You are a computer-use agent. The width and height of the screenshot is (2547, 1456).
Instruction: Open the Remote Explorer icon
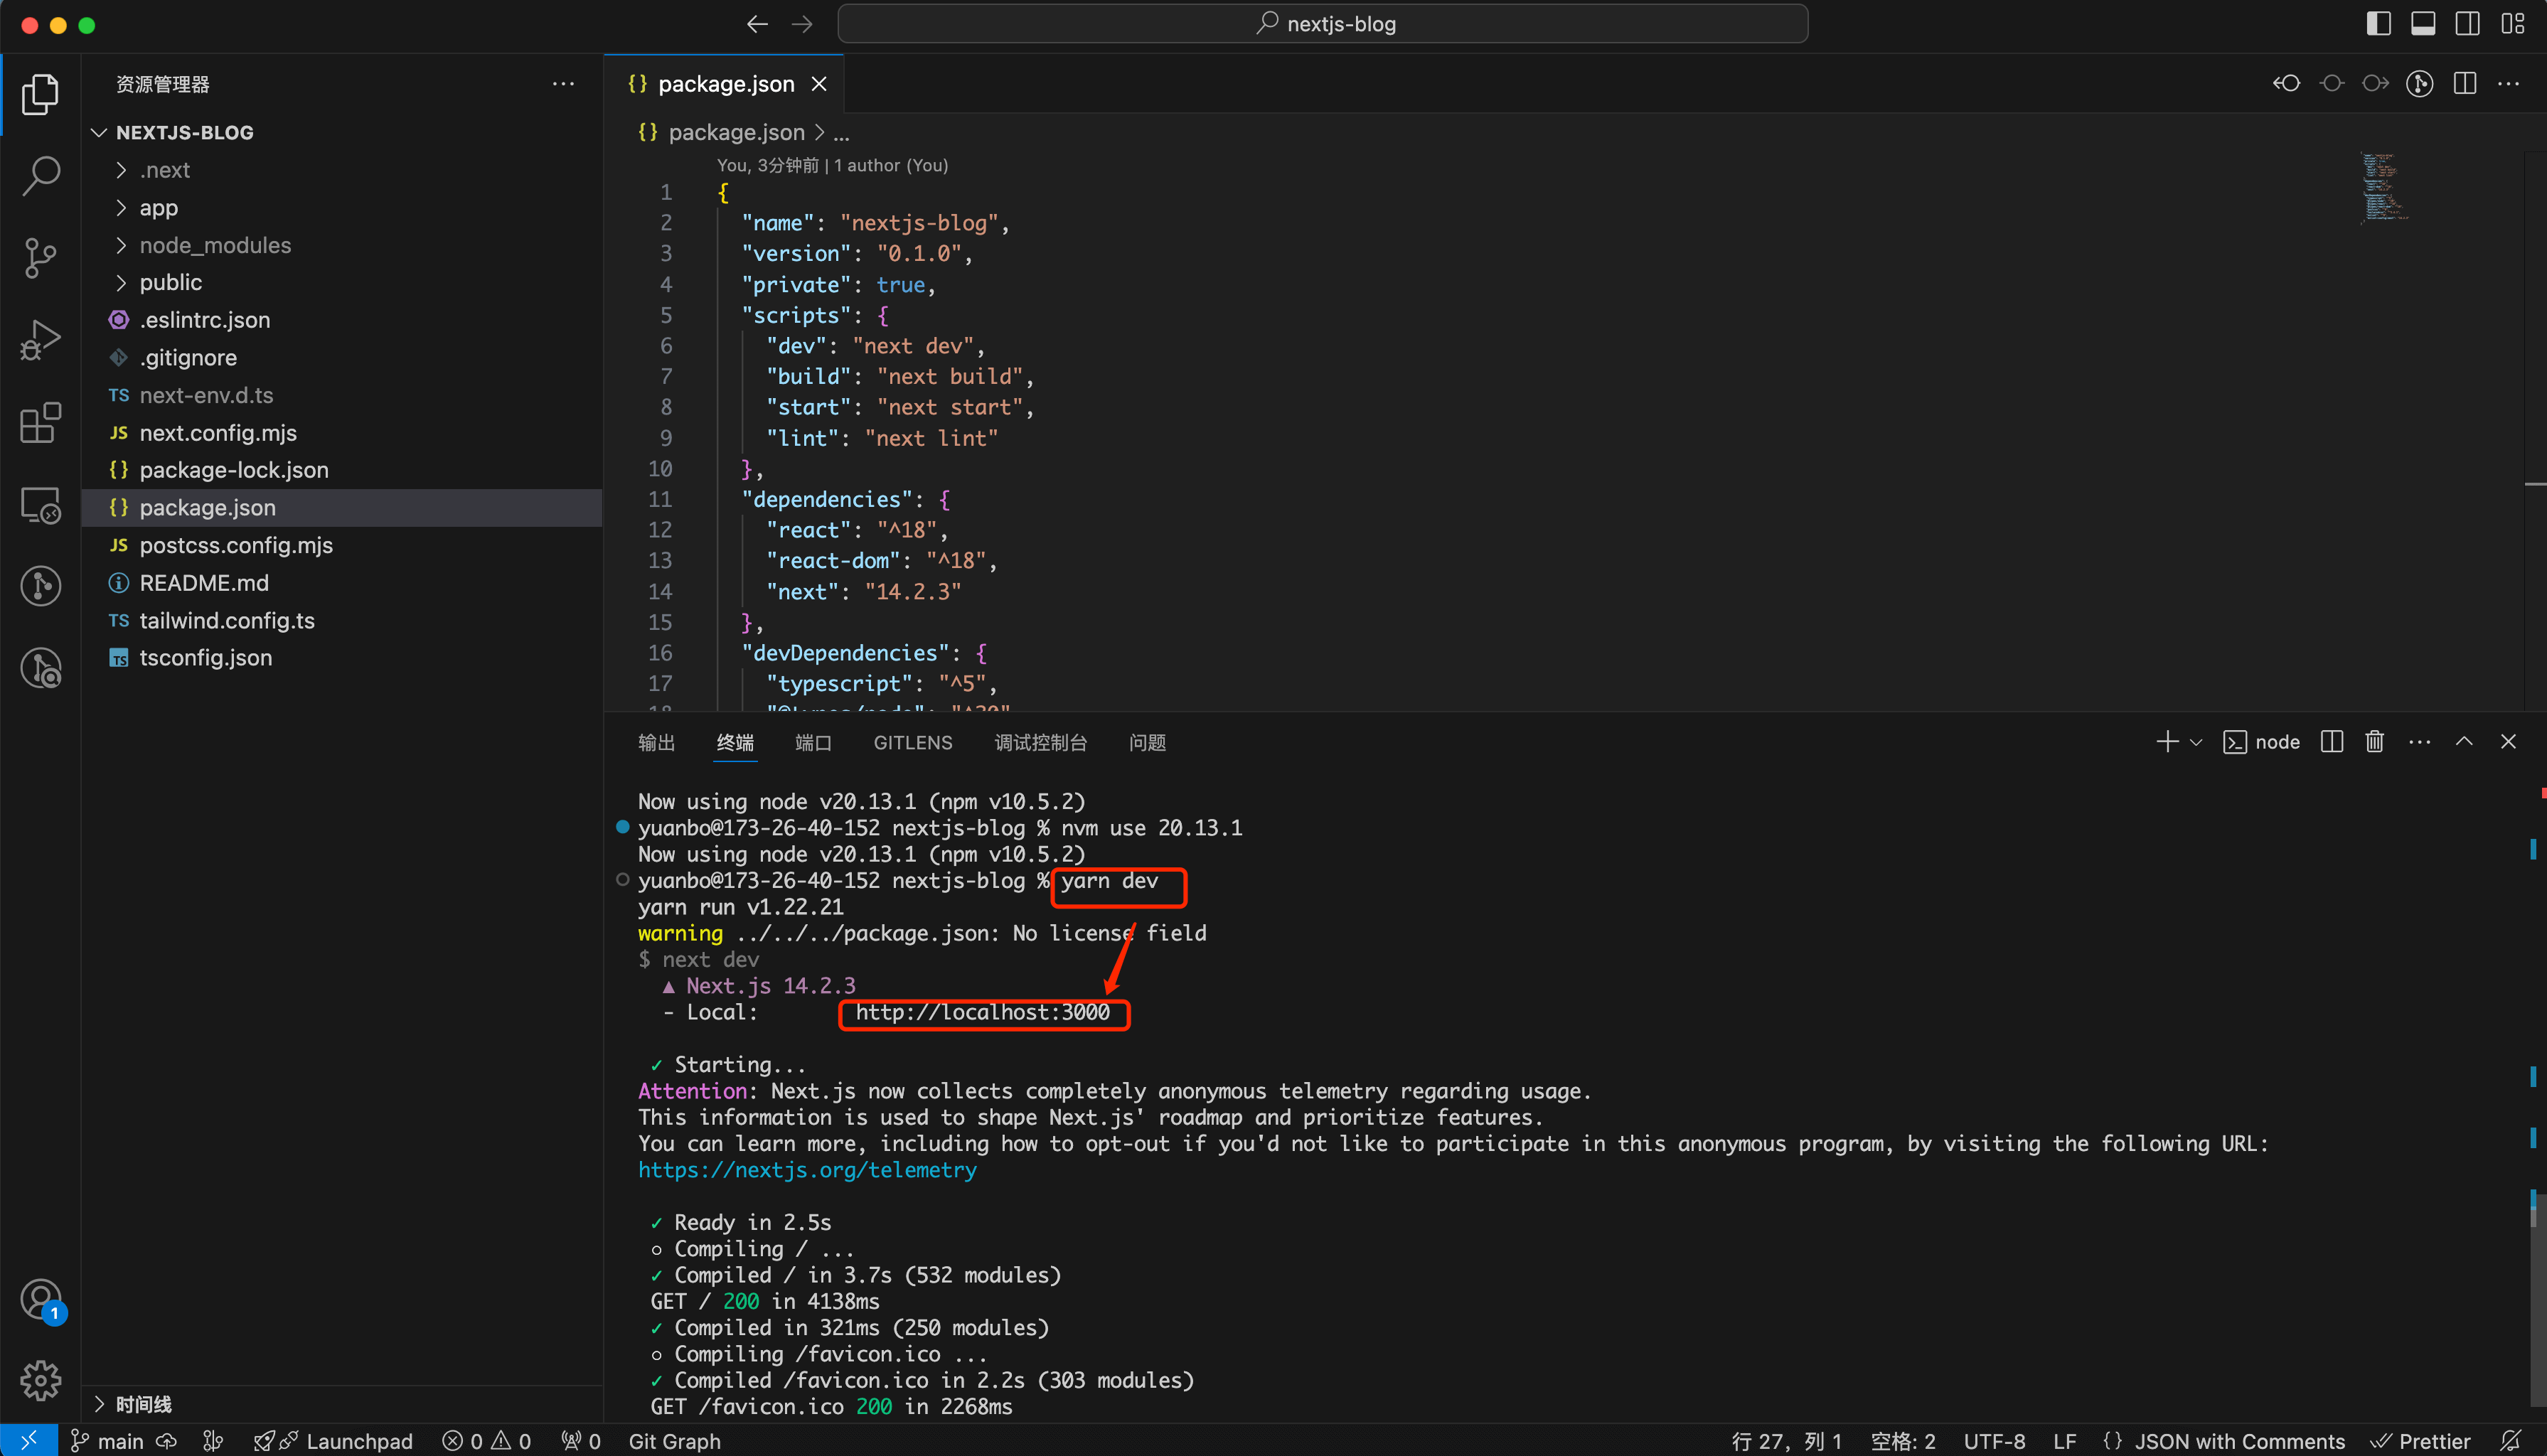[x=40, y=506]
